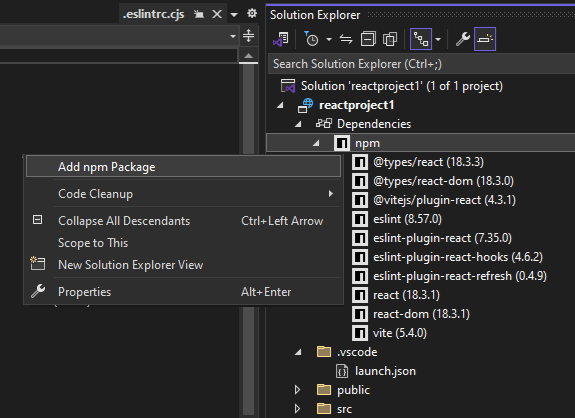
Task: Open the Pending Changes Filter clock icon
Action: 312,39
